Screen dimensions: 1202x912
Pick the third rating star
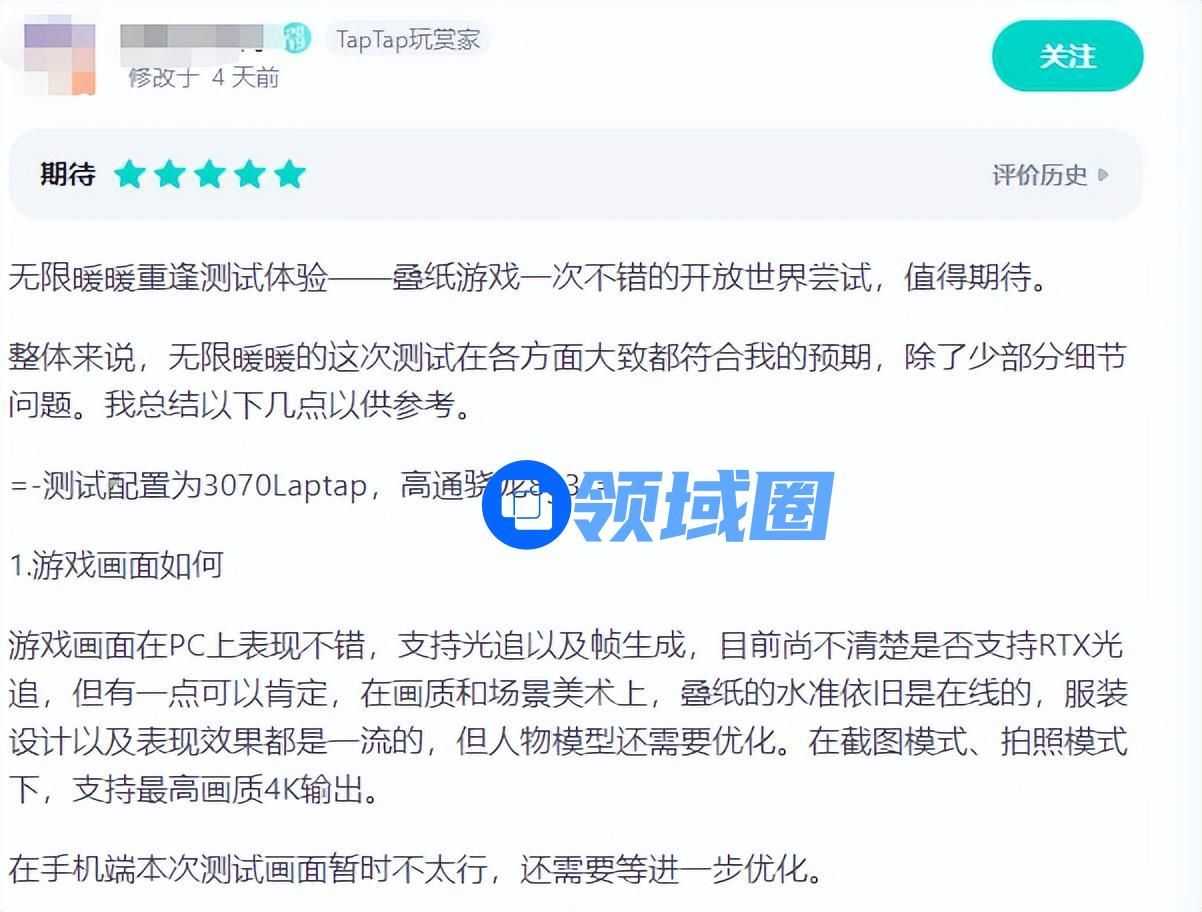click(x=210, y=175)
